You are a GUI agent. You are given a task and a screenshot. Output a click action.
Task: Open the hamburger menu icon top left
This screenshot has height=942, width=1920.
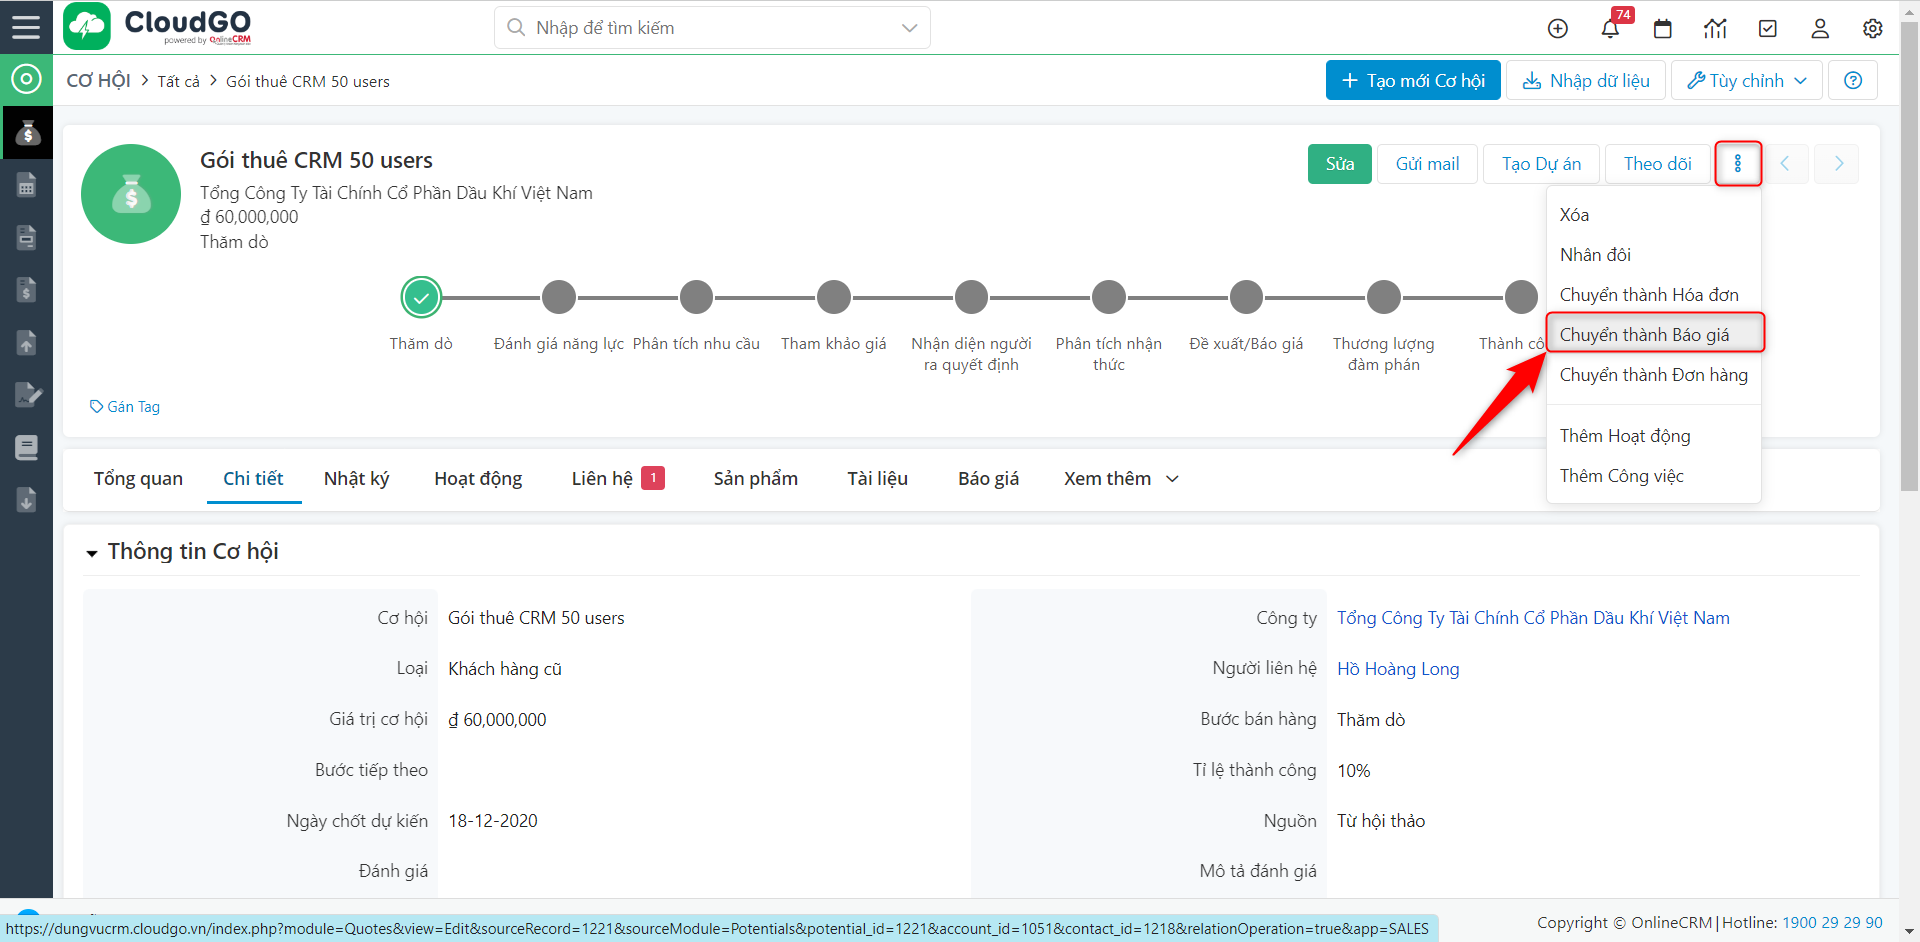click(x=26, y=27)
